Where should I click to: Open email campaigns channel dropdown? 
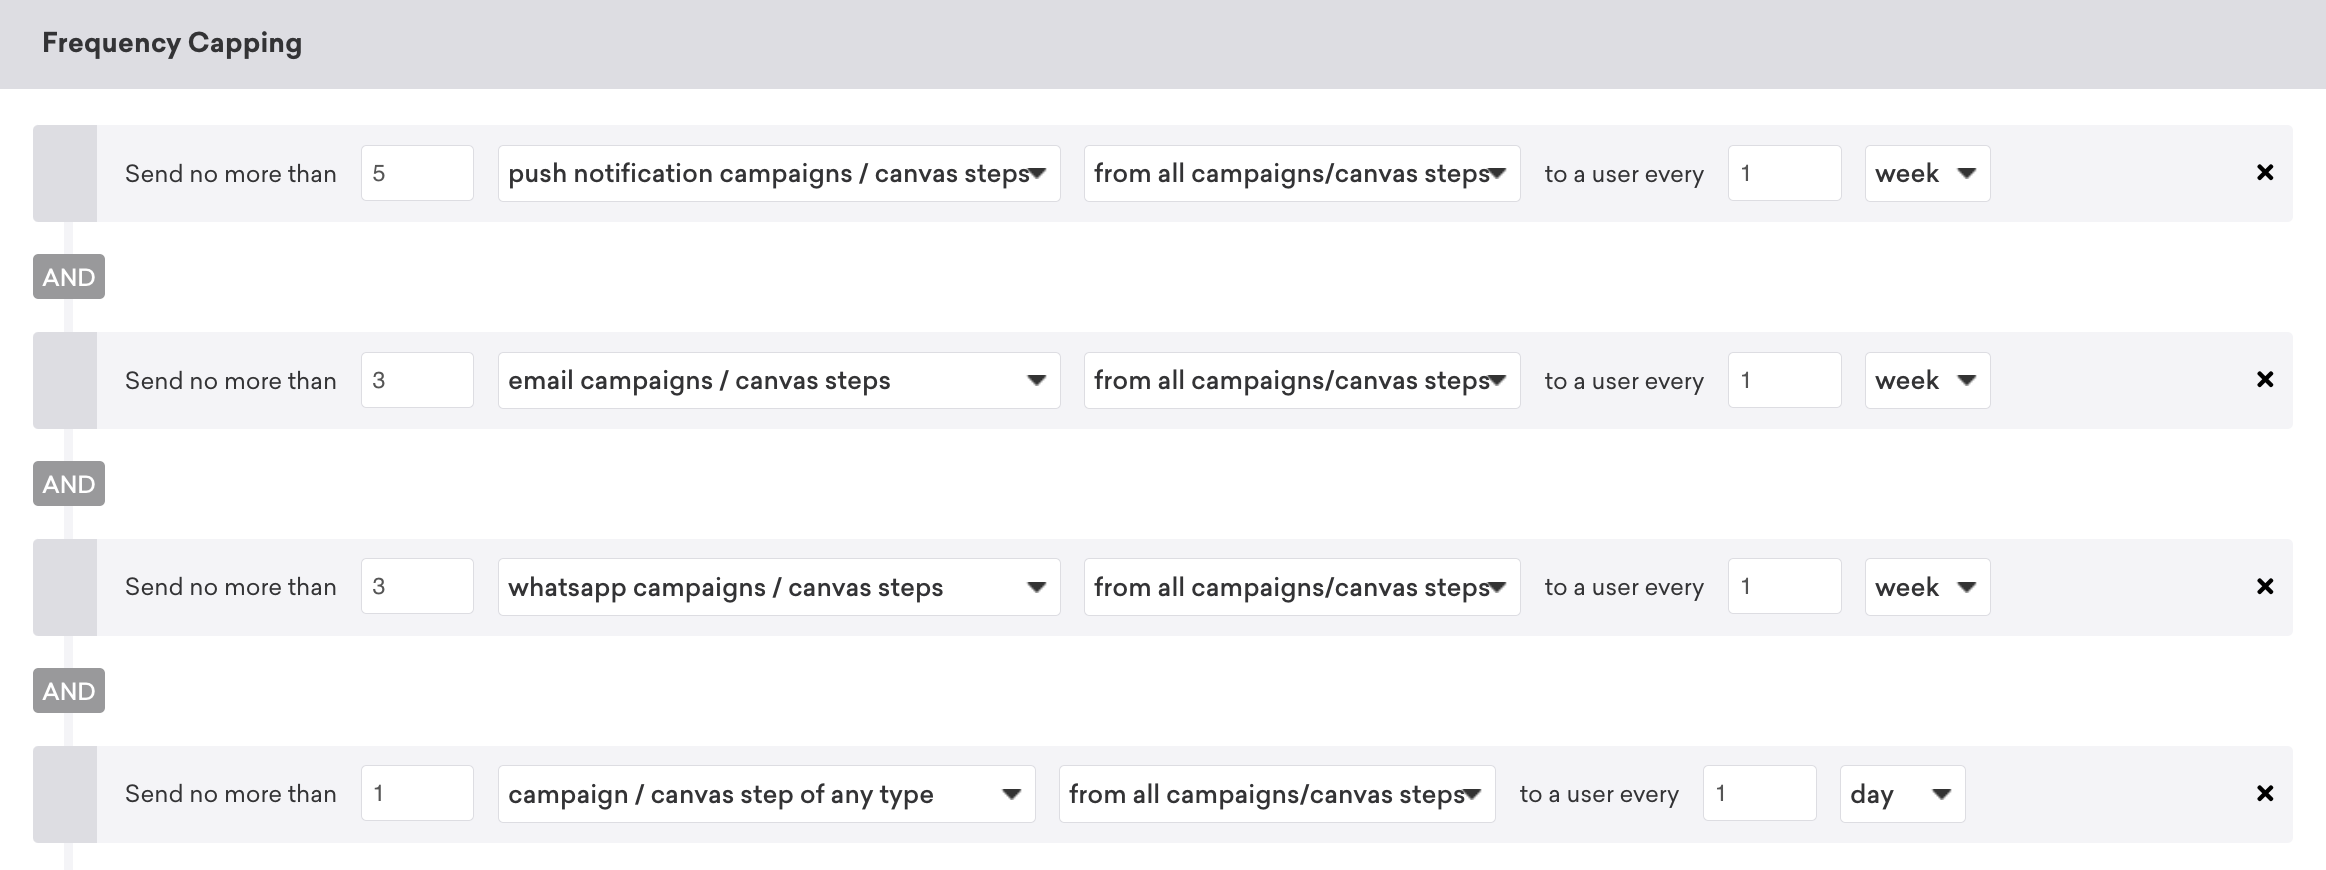pyautogui.click(x=779, y=380)
